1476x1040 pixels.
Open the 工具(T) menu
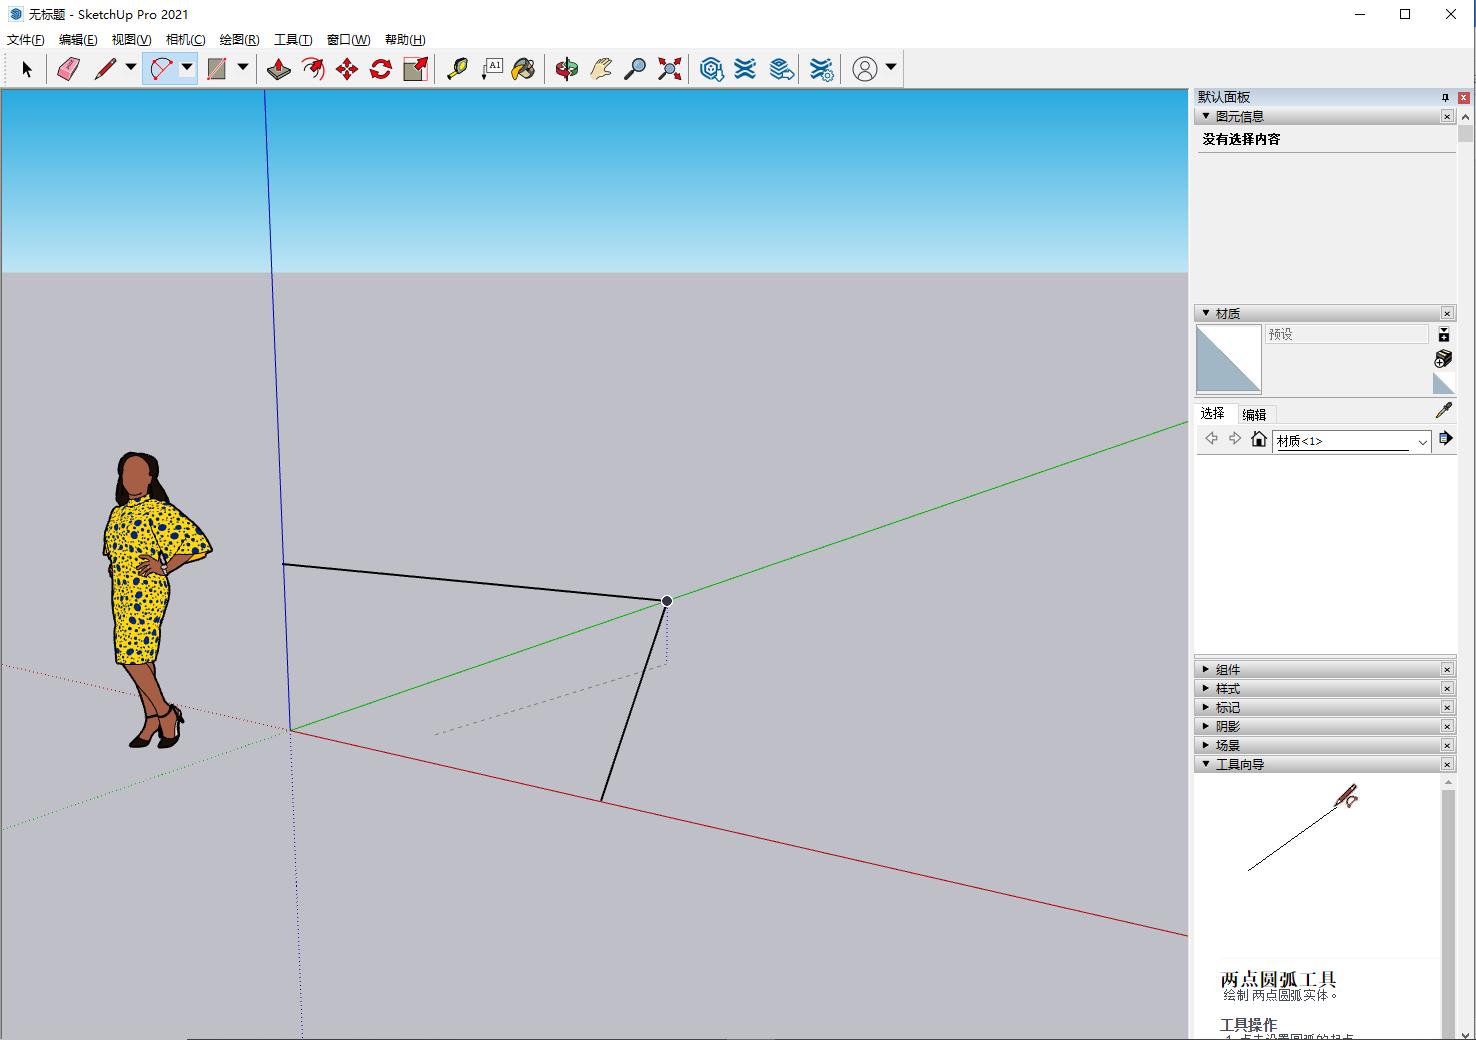[293, 40]
